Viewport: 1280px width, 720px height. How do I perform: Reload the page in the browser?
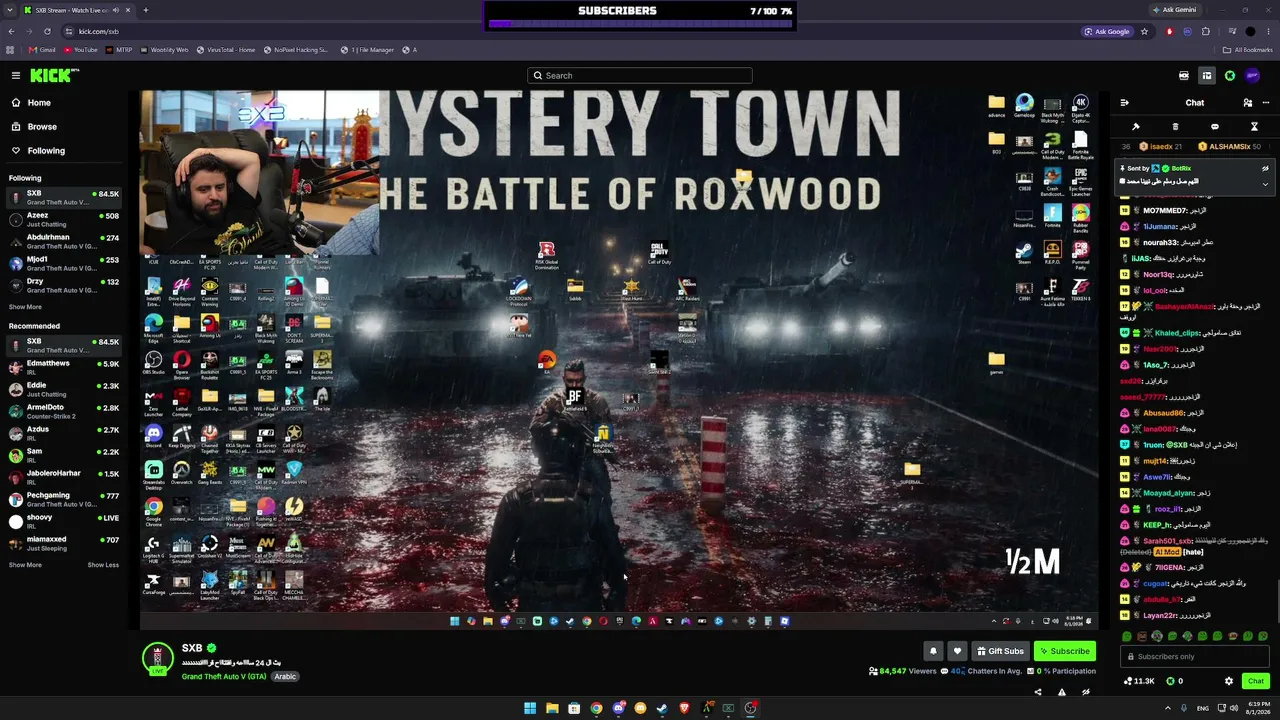tap(47, 31)
